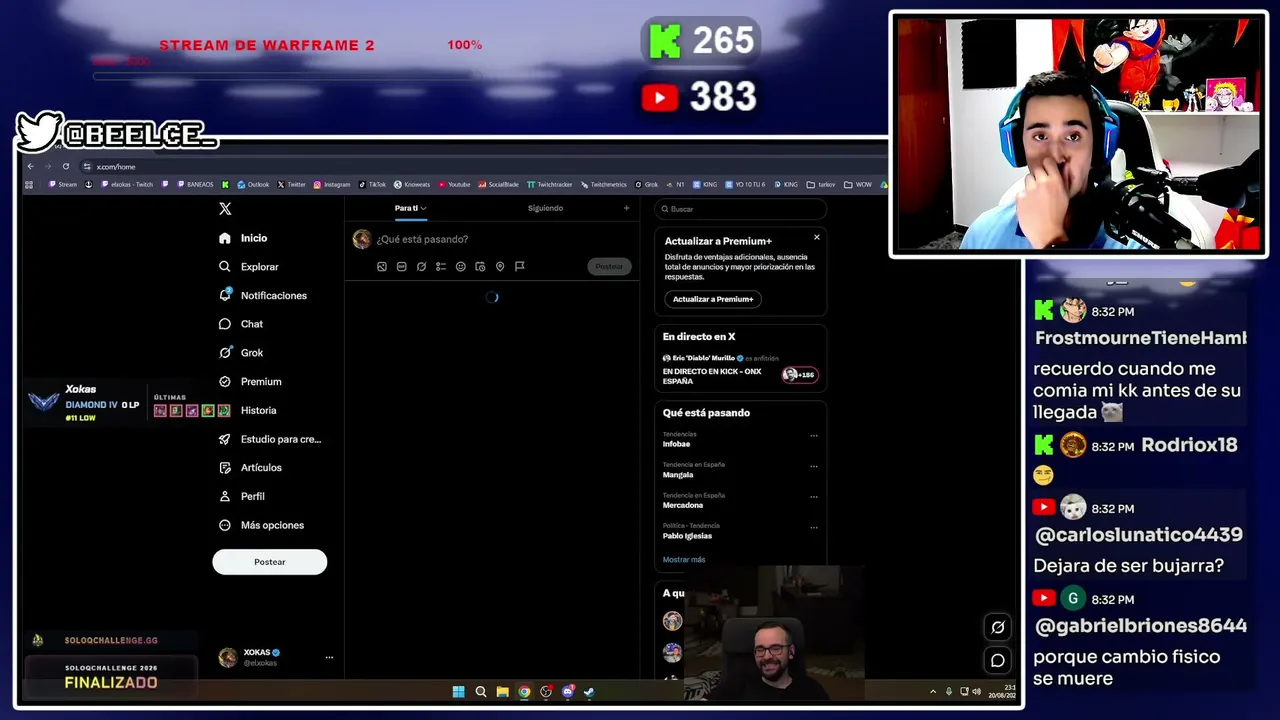Add a poll to the post

pos(441,267)
